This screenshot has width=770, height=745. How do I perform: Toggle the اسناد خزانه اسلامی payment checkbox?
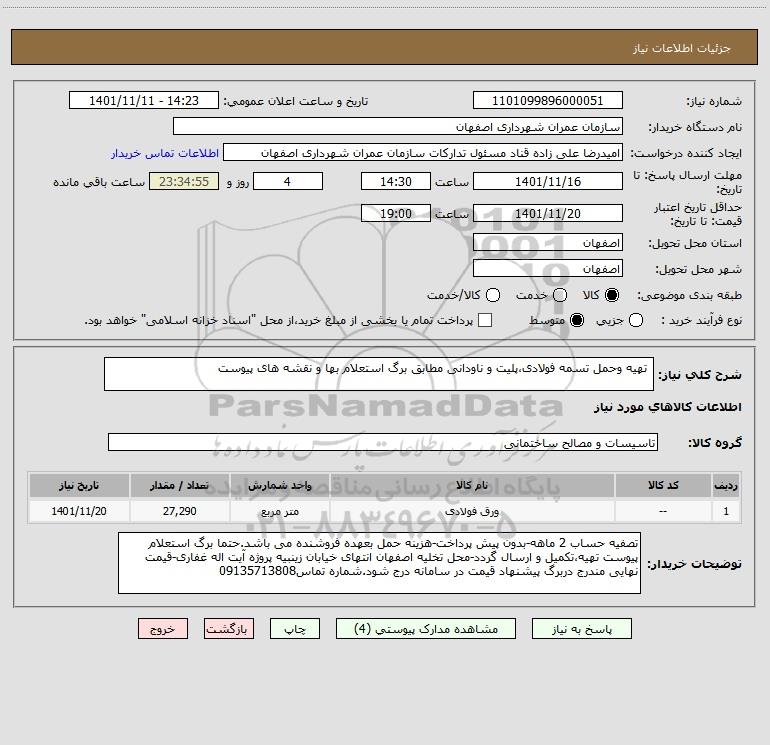(x=485, y=321)
